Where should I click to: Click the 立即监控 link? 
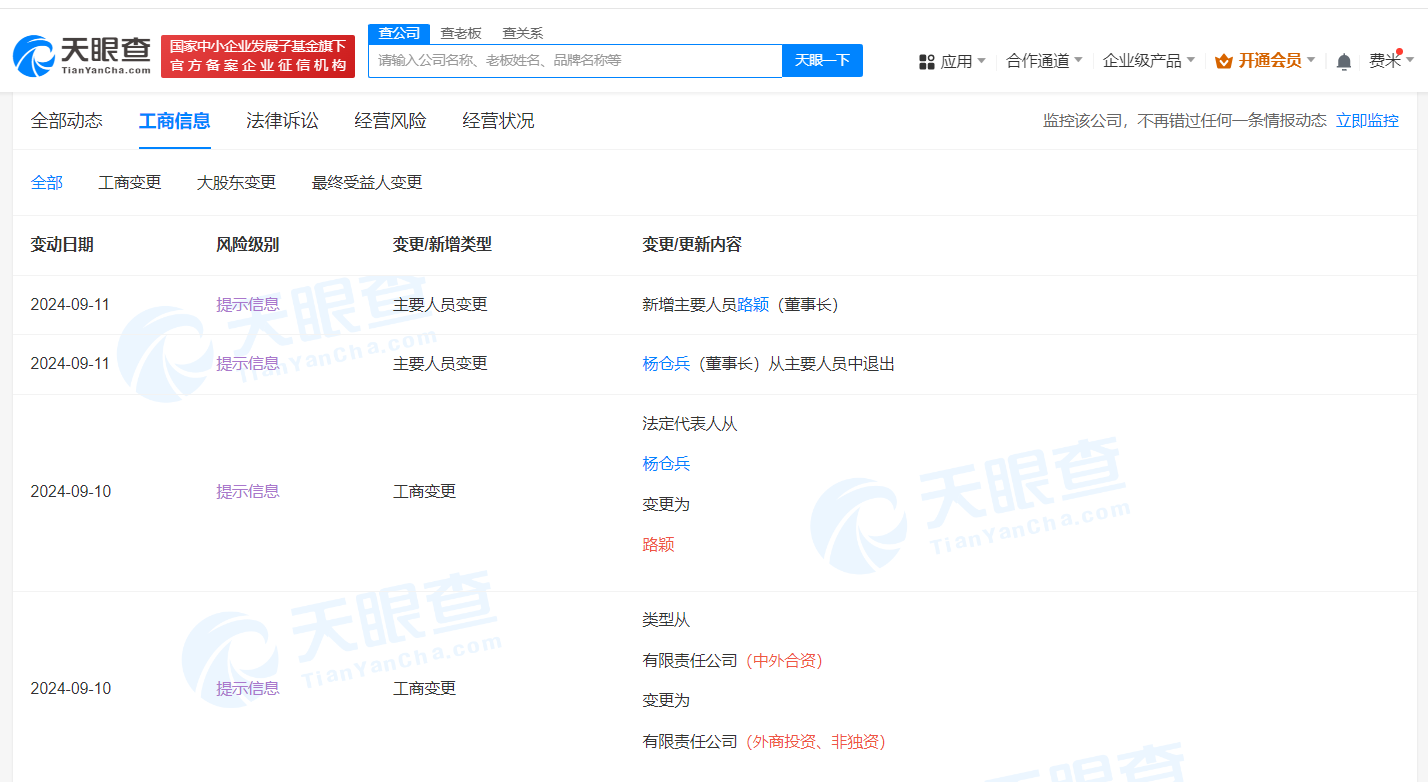1367,120
